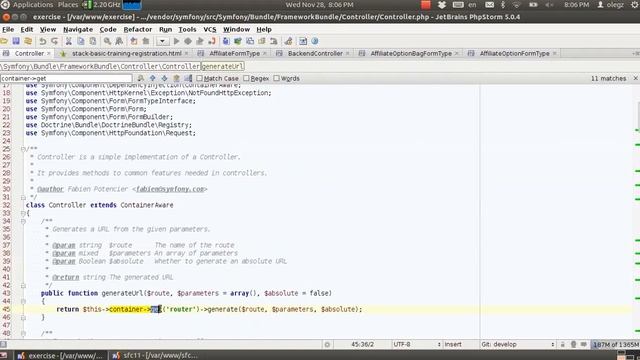The width and height of the screenshot is (640, 360).
Task: Open the Code menu
Action: coord(108,29)
